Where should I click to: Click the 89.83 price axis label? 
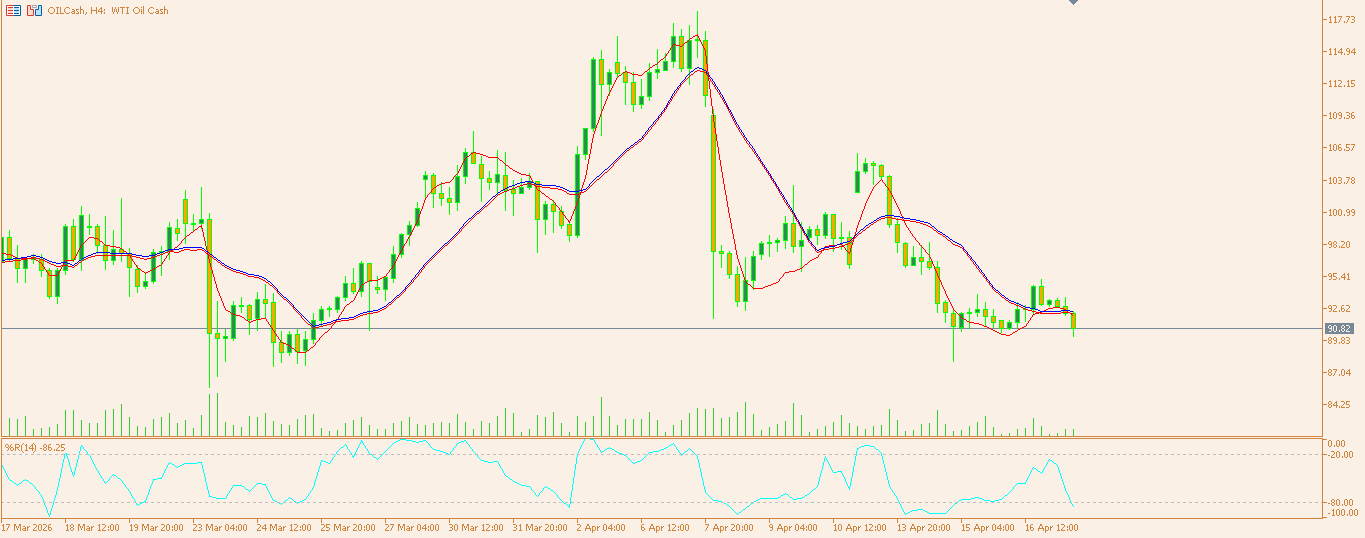point(1338,340)
